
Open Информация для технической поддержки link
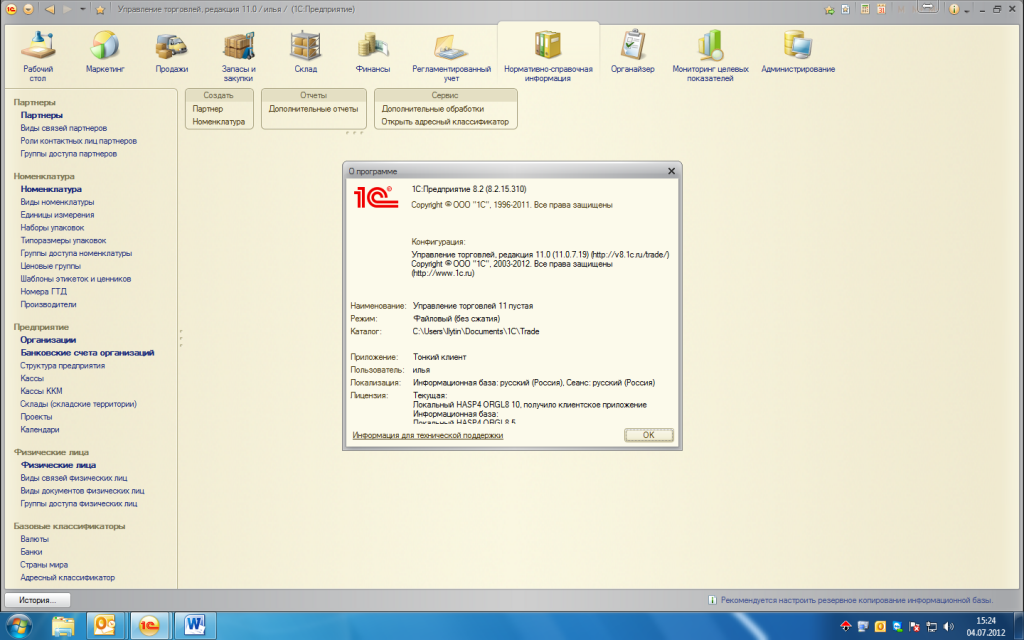[x=428, y=436]
